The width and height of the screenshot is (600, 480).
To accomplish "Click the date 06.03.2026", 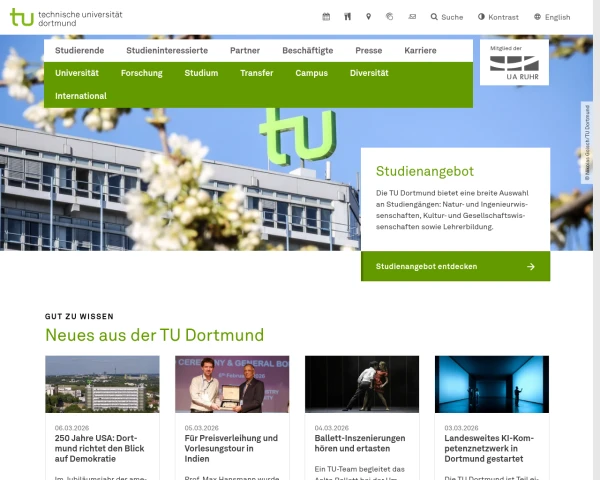I will click(x=72, y=428).
